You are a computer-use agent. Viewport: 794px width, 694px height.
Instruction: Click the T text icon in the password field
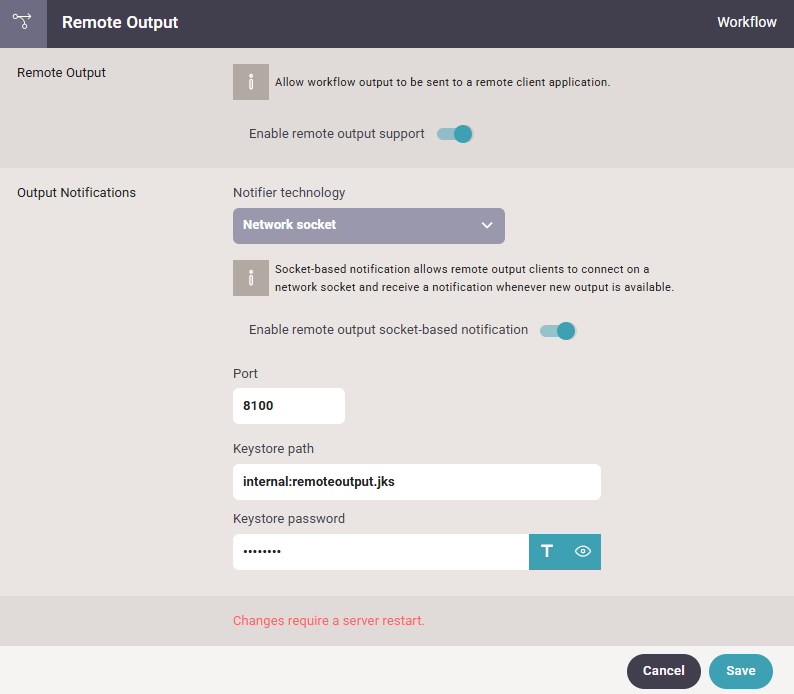pyautogui.click(x=547, y=551)
